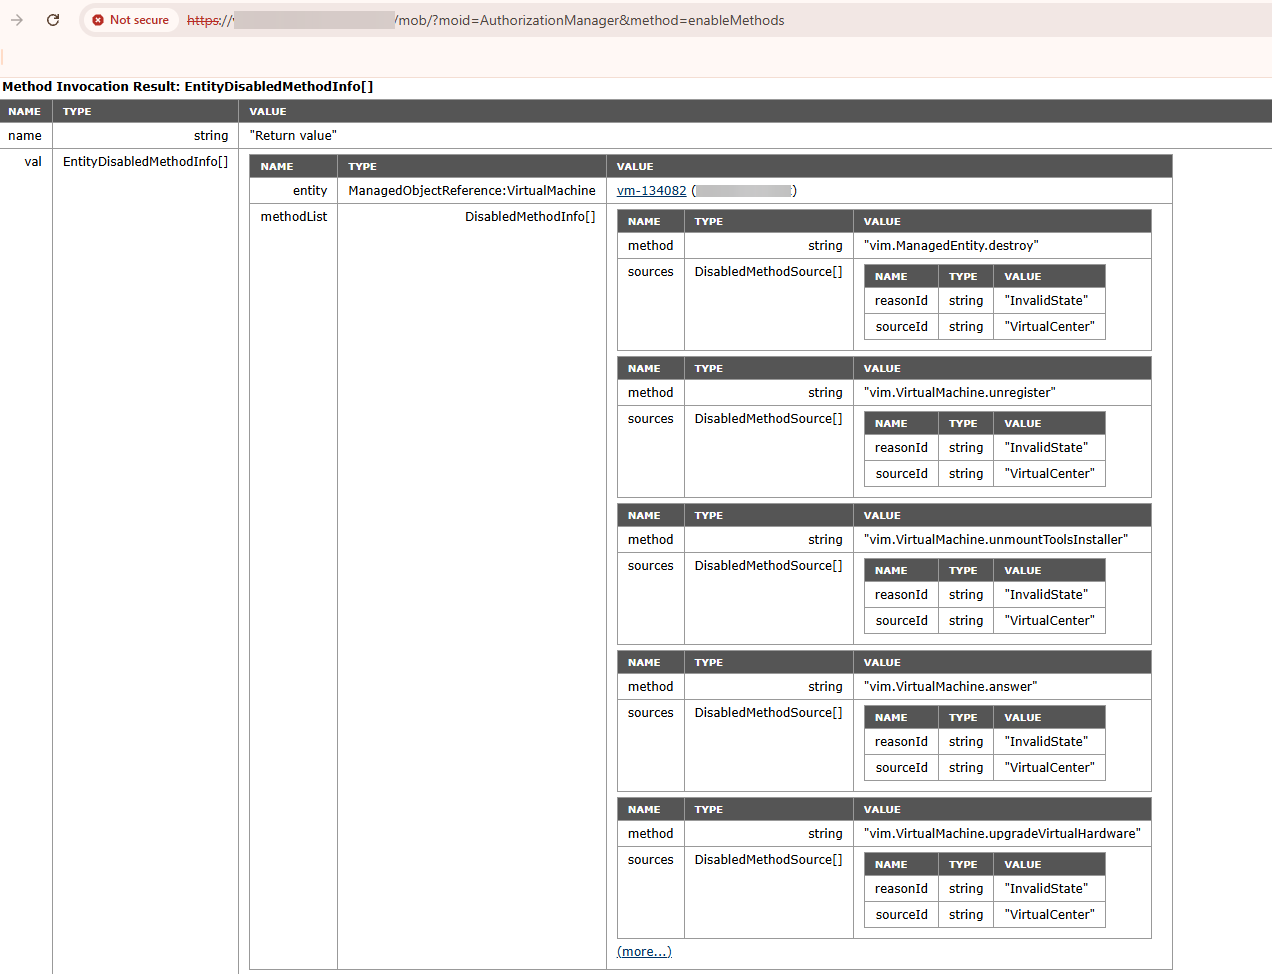Click the DisabledMethodInfo[] type cell

coord(529,217)
